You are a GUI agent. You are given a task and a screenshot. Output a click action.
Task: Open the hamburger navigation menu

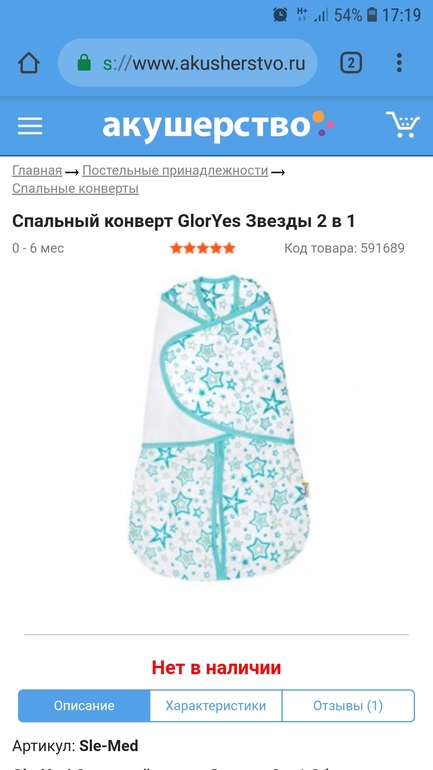(30, 126)
